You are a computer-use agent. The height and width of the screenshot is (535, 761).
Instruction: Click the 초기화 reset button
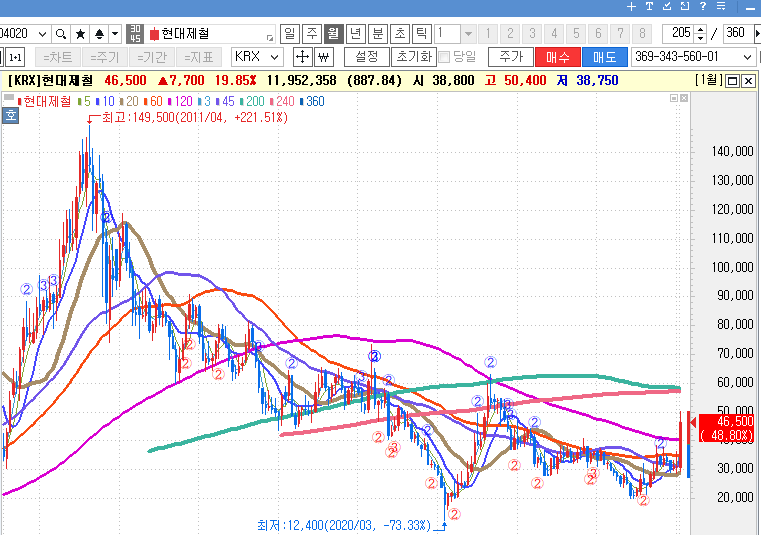(414, 57)
